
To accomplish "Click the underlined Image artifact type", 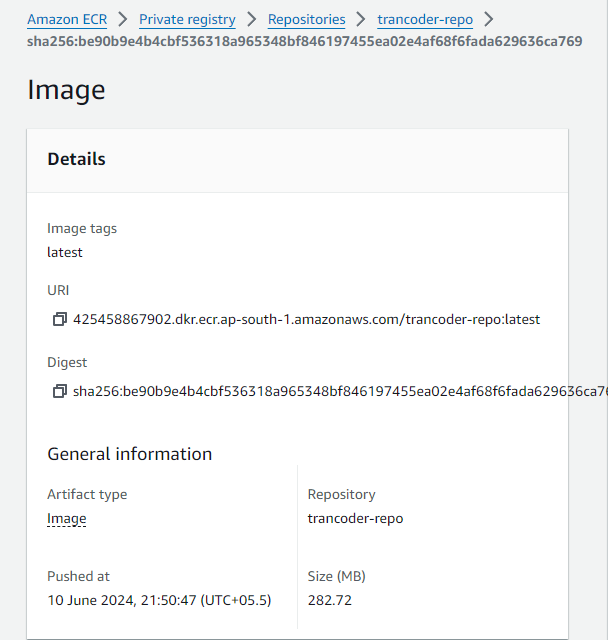I will (67, 518).
